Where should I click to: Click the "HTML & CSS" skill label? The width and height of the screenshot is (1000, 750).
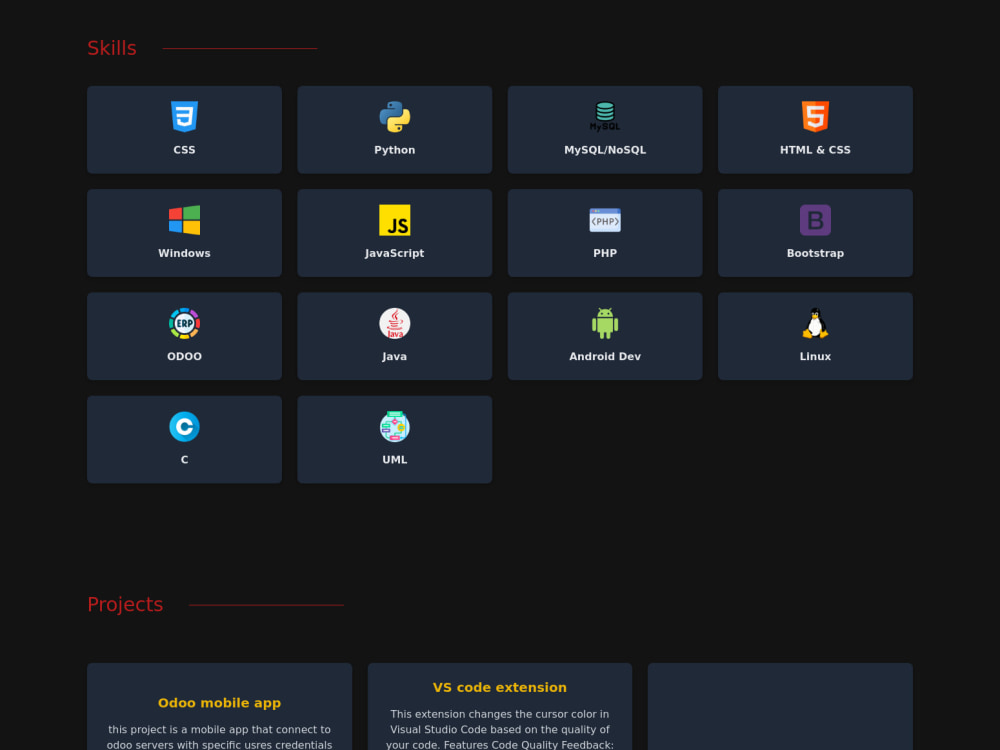(815, 150)
